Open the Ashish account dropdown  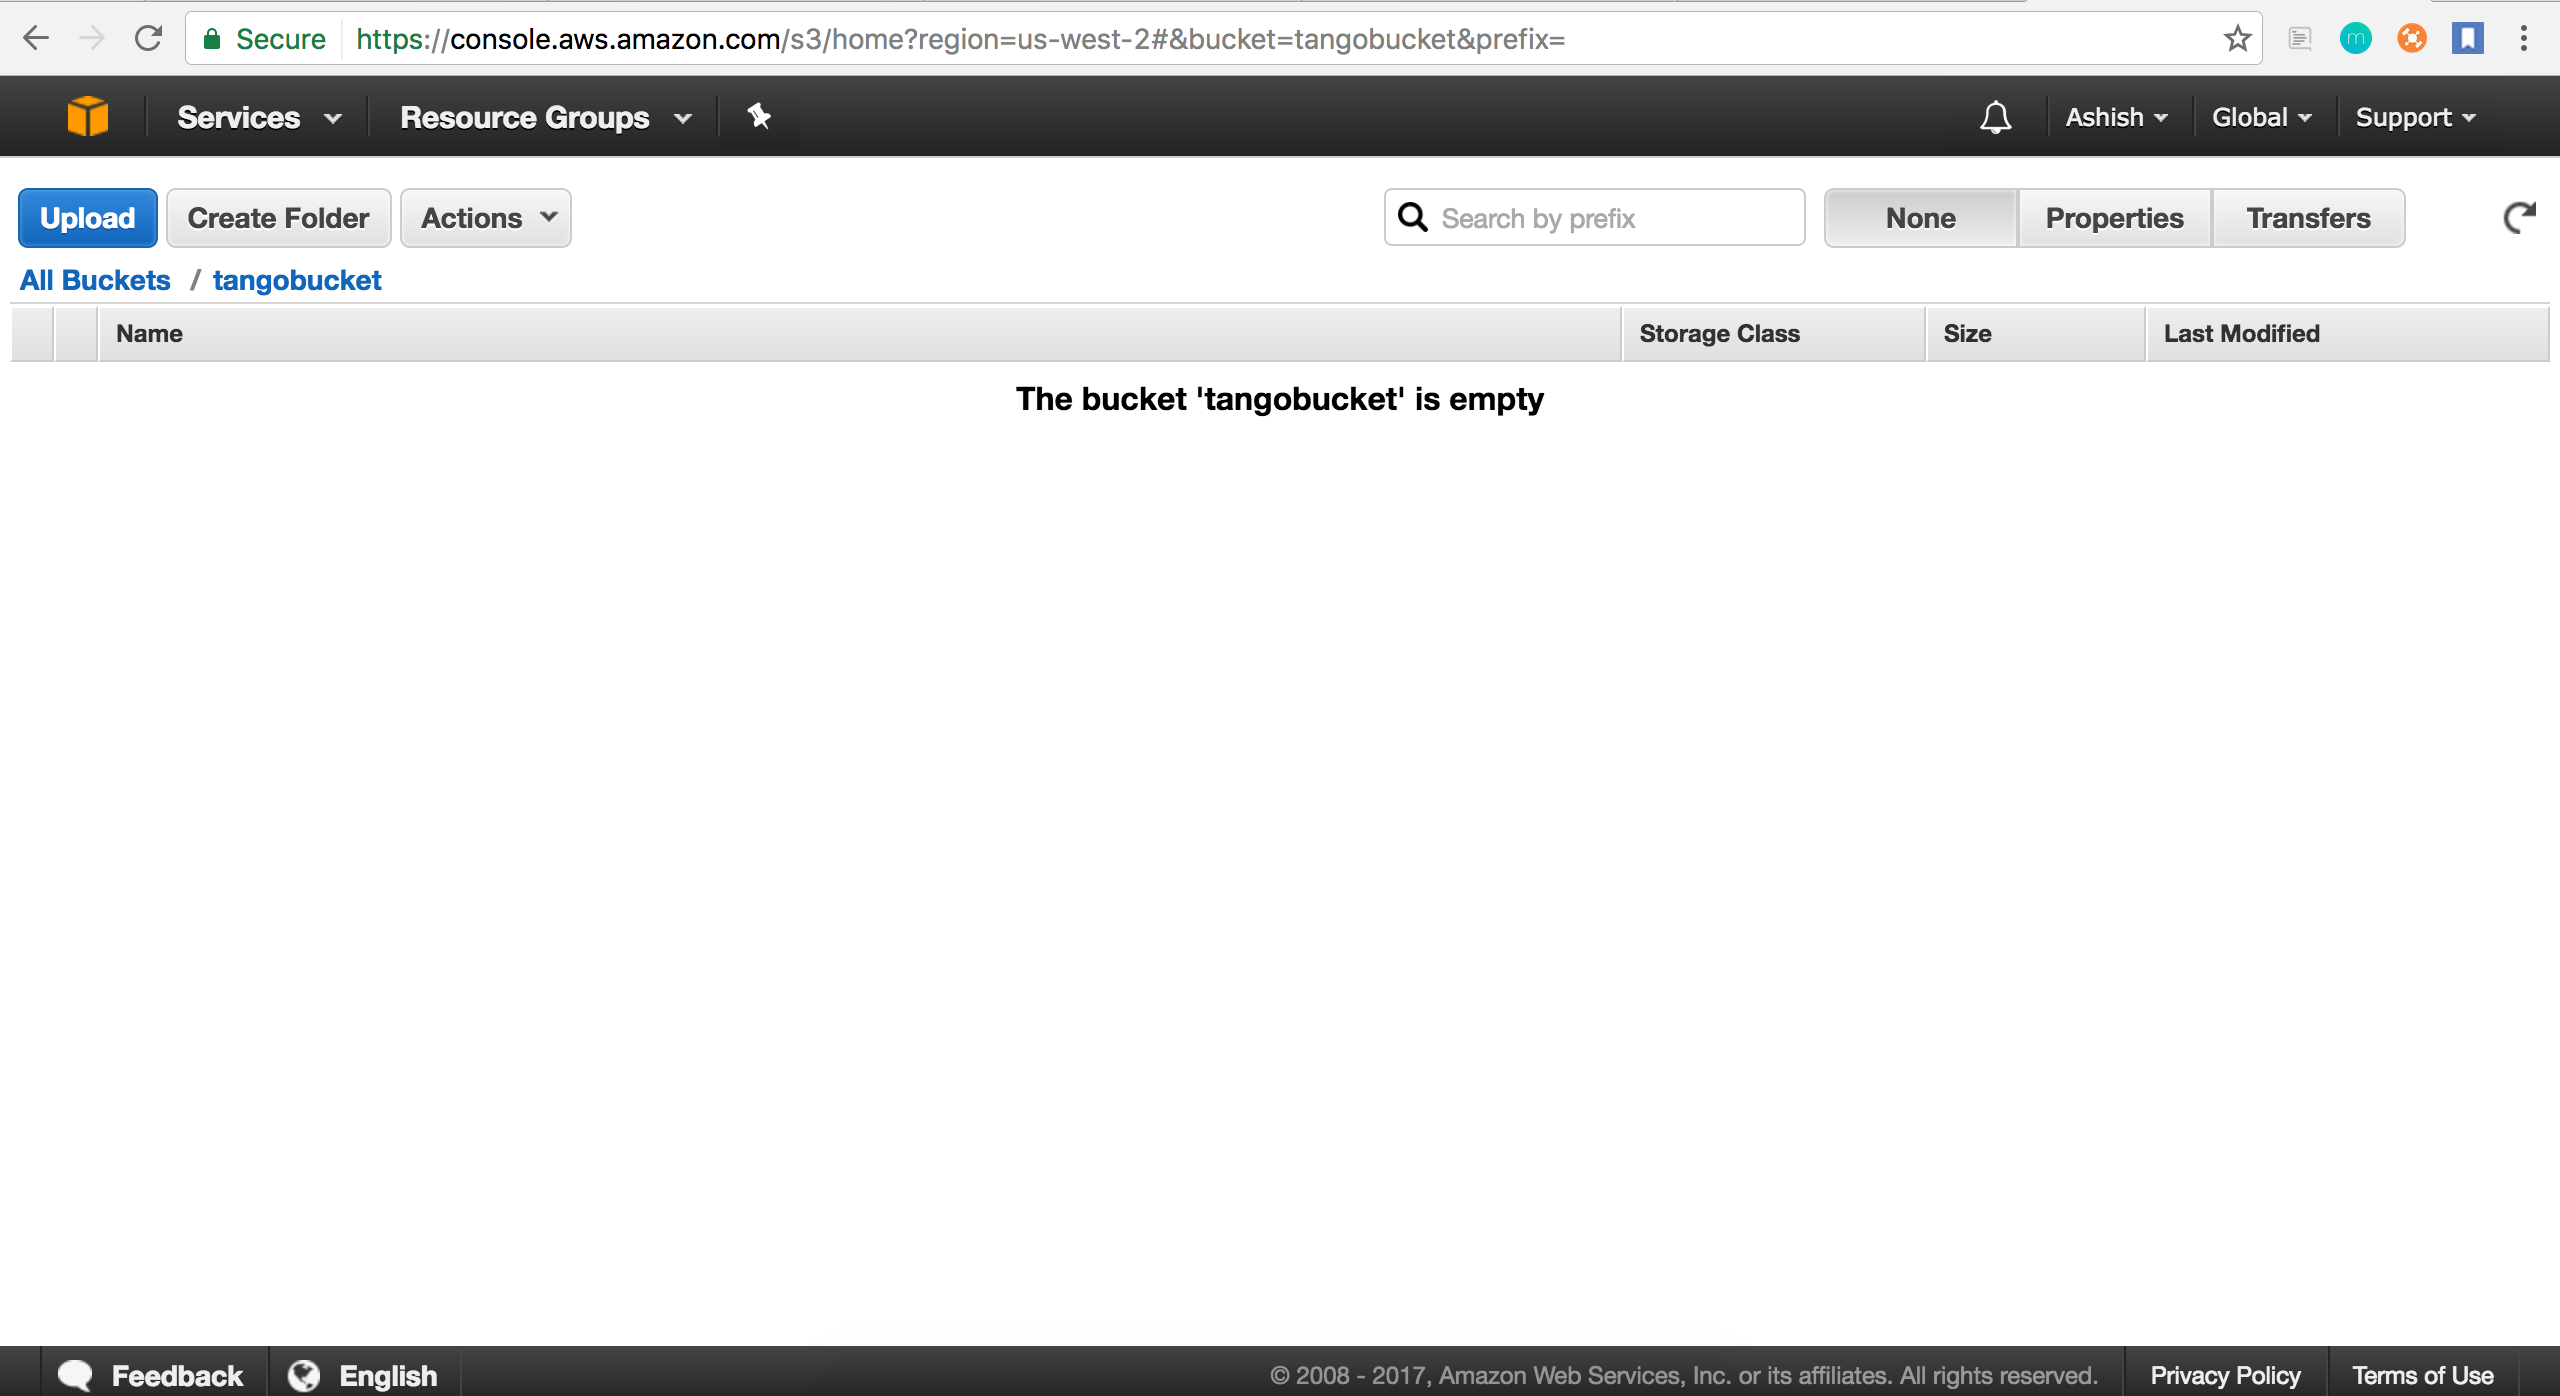[x=2117, y=118]
